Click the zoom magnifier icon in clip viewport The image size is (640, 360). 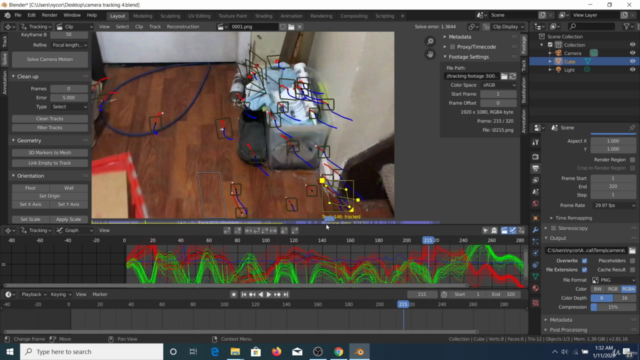pyautogui.click(x=430, y=42)
